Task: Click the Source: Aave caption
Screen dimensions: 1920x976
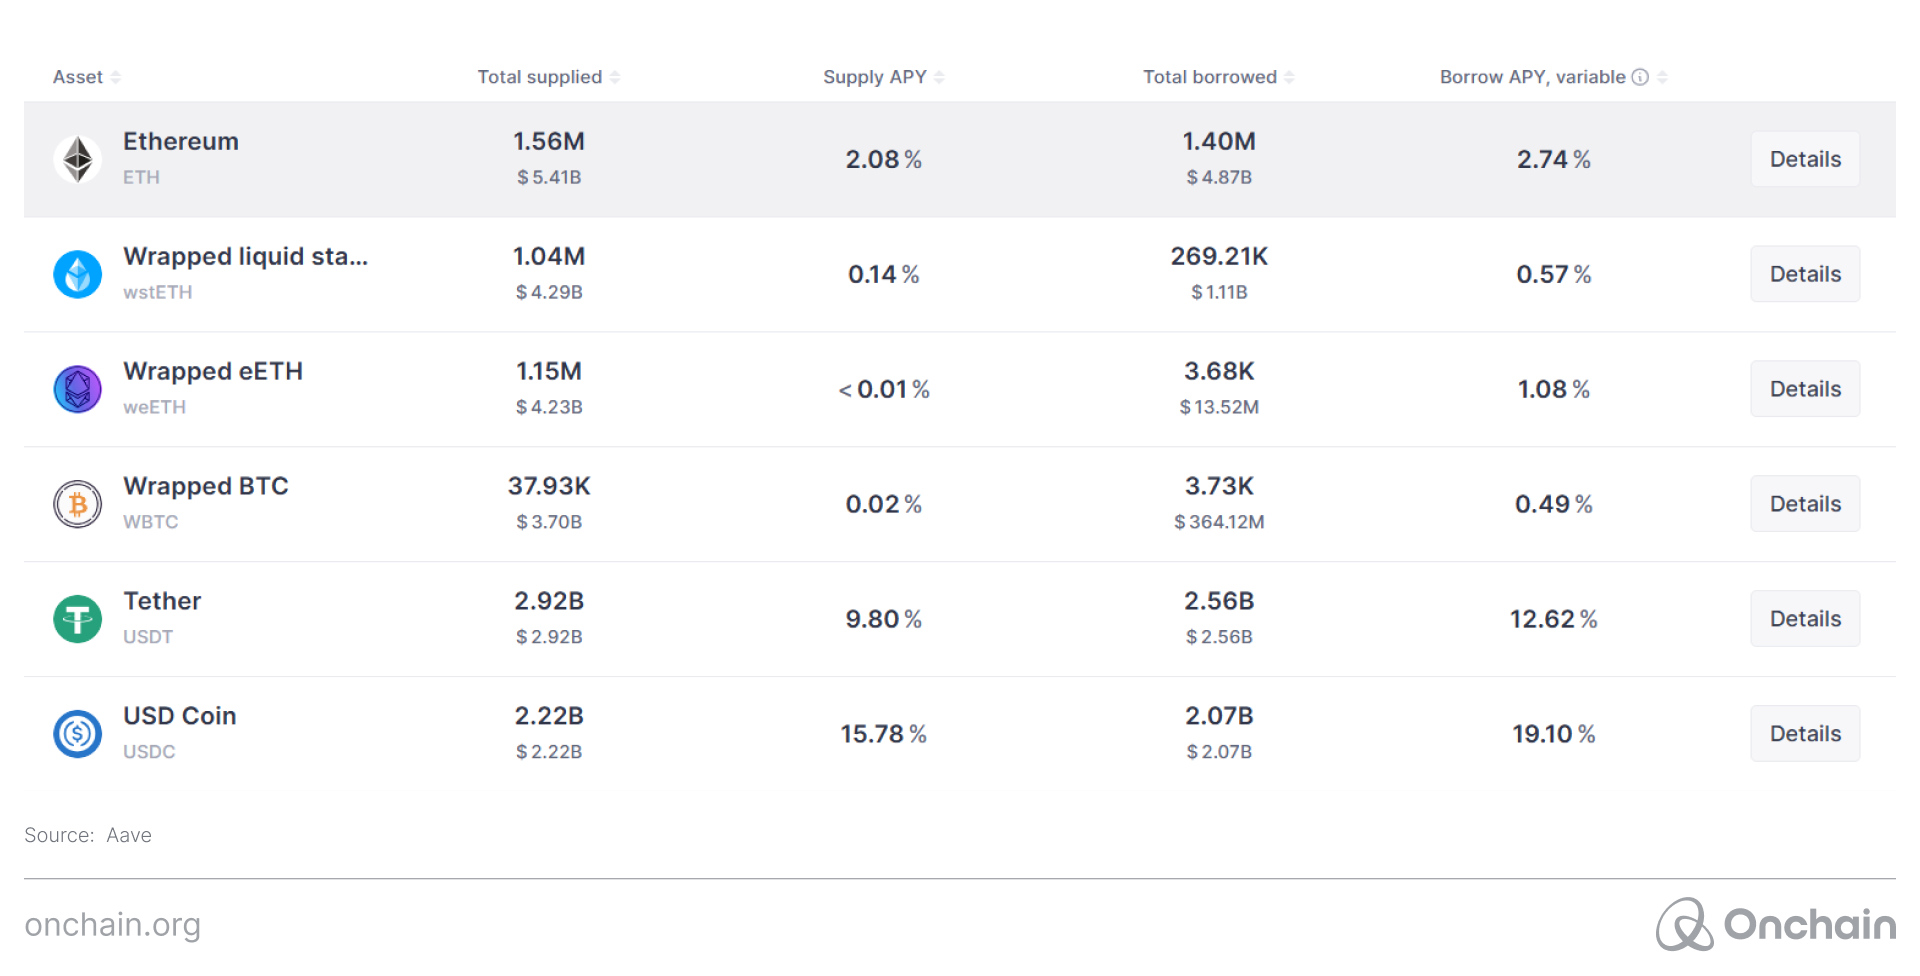Action: pyautogui.click(x=88, y=835)
